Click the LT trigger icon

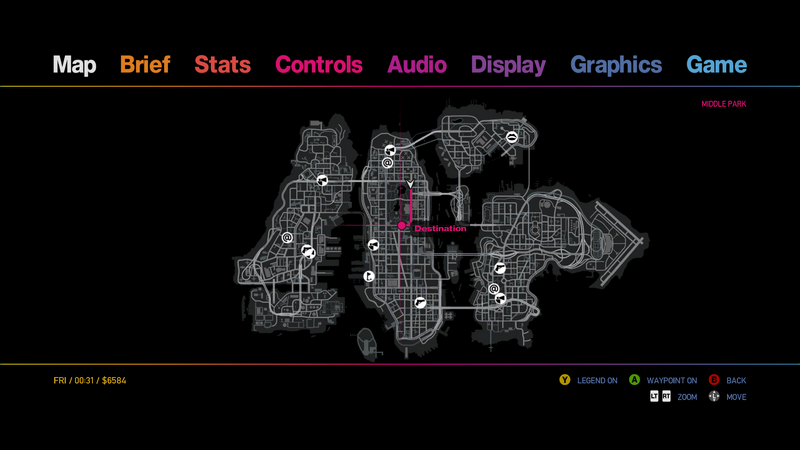pos(654,396)
